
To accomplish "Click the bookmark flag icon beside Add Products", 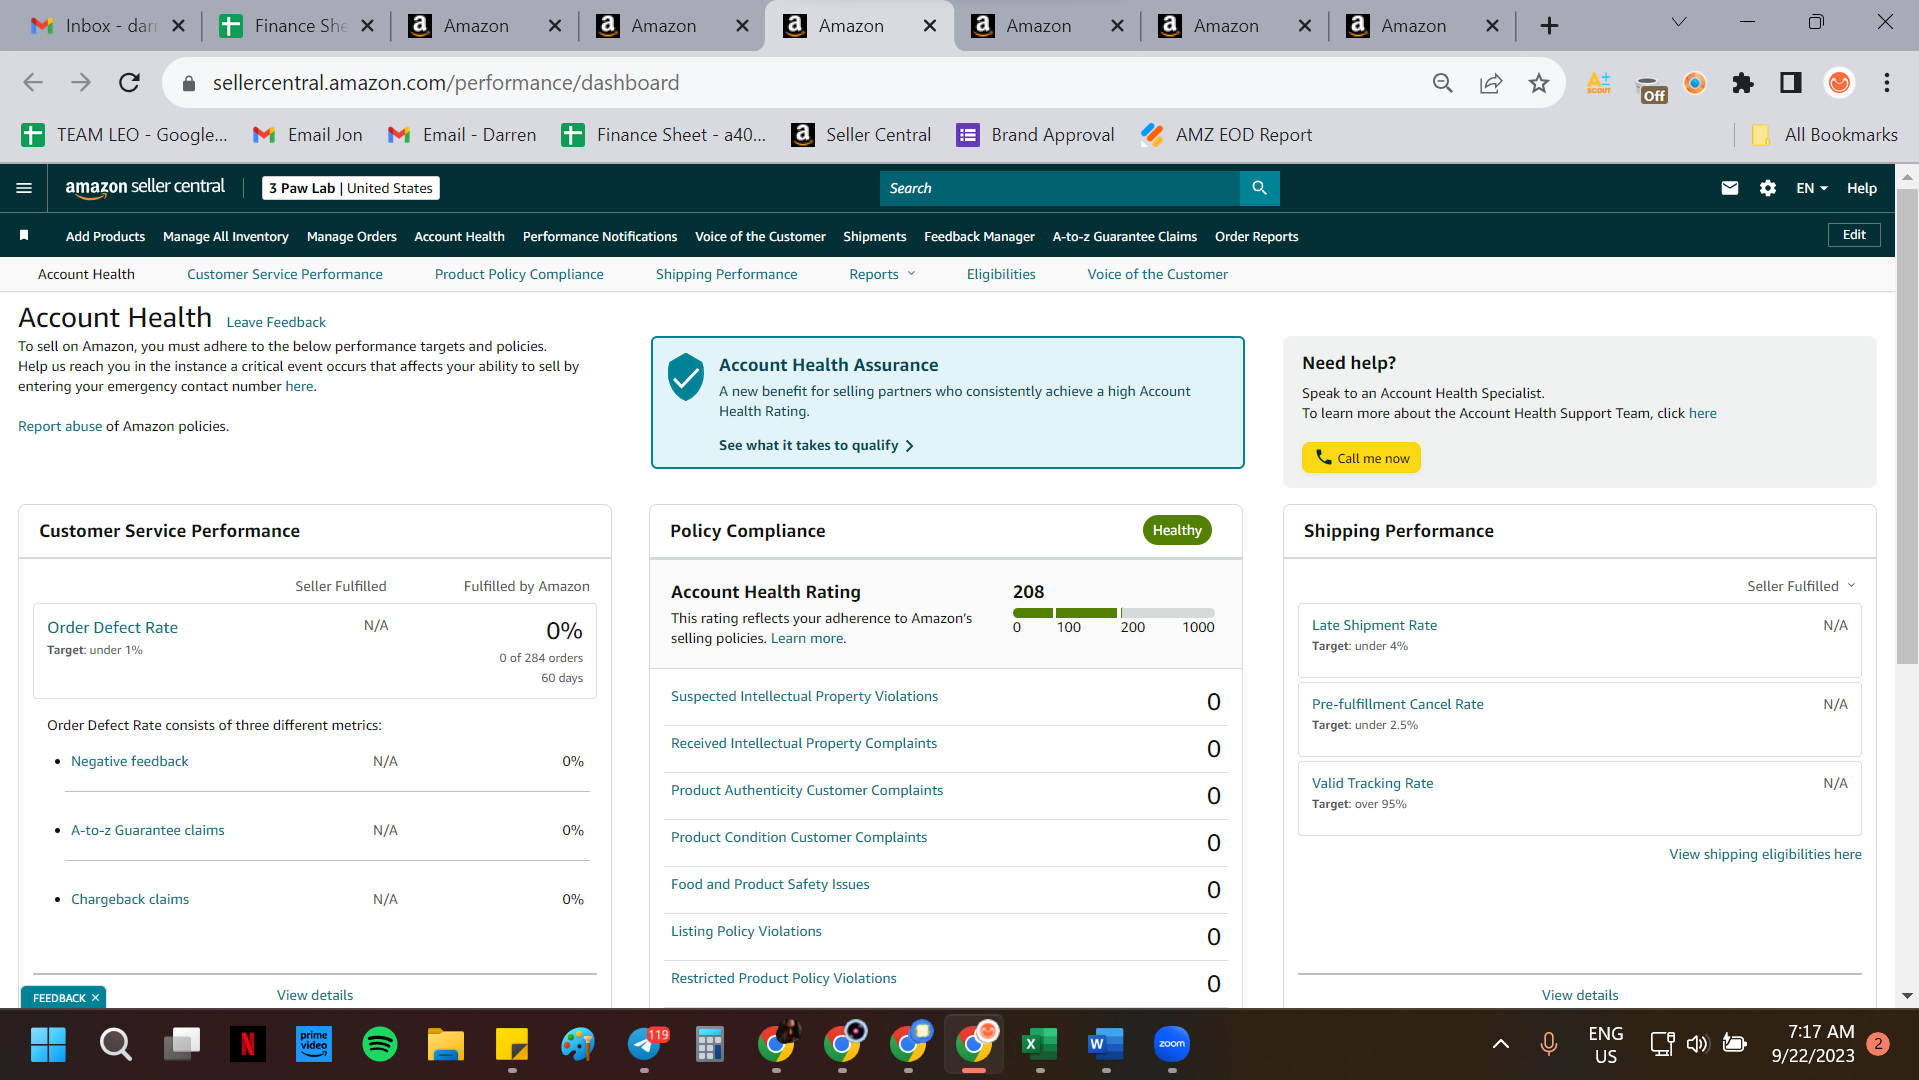I will [24, 236].
